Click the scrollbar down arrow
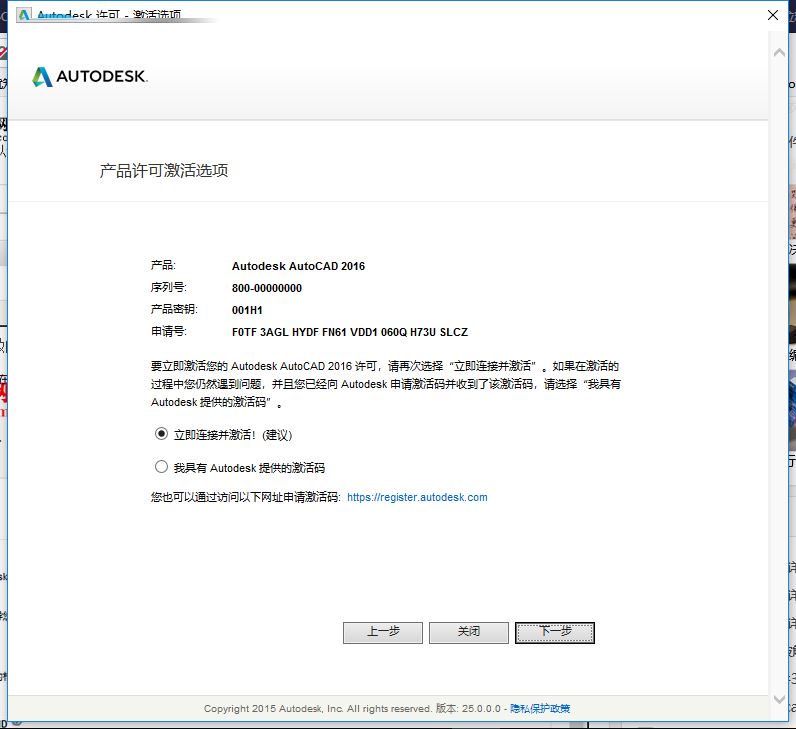The image size is (796, 729). [779, 699]
